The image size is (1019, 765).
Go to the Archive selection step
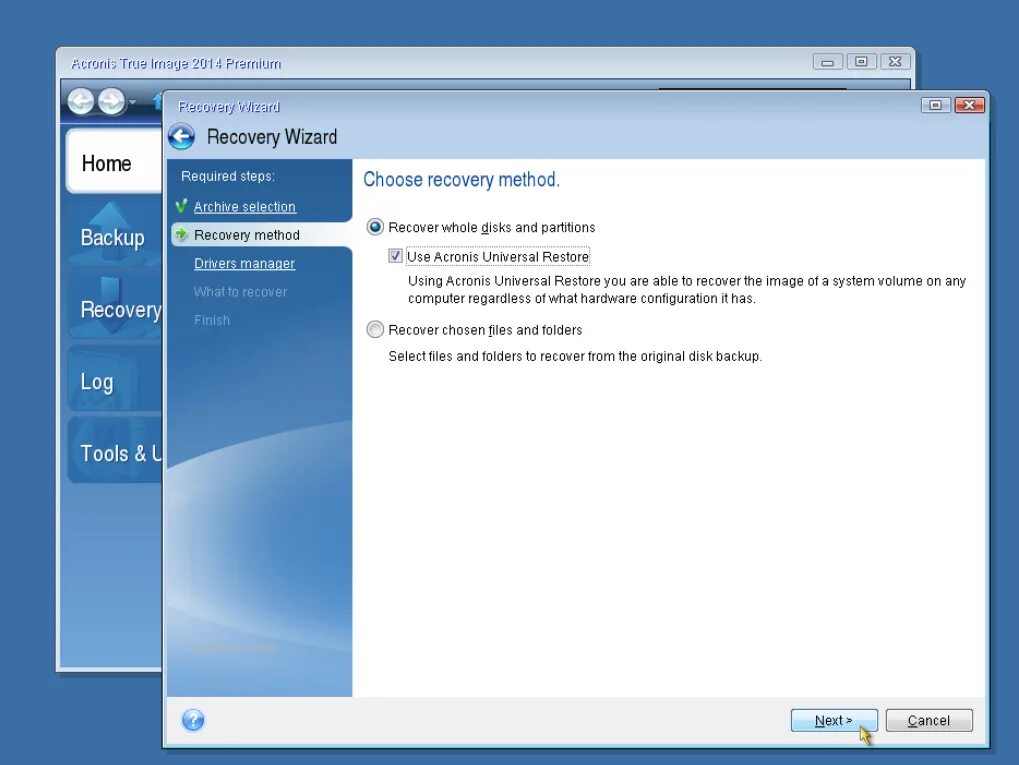tap(244, 207)
